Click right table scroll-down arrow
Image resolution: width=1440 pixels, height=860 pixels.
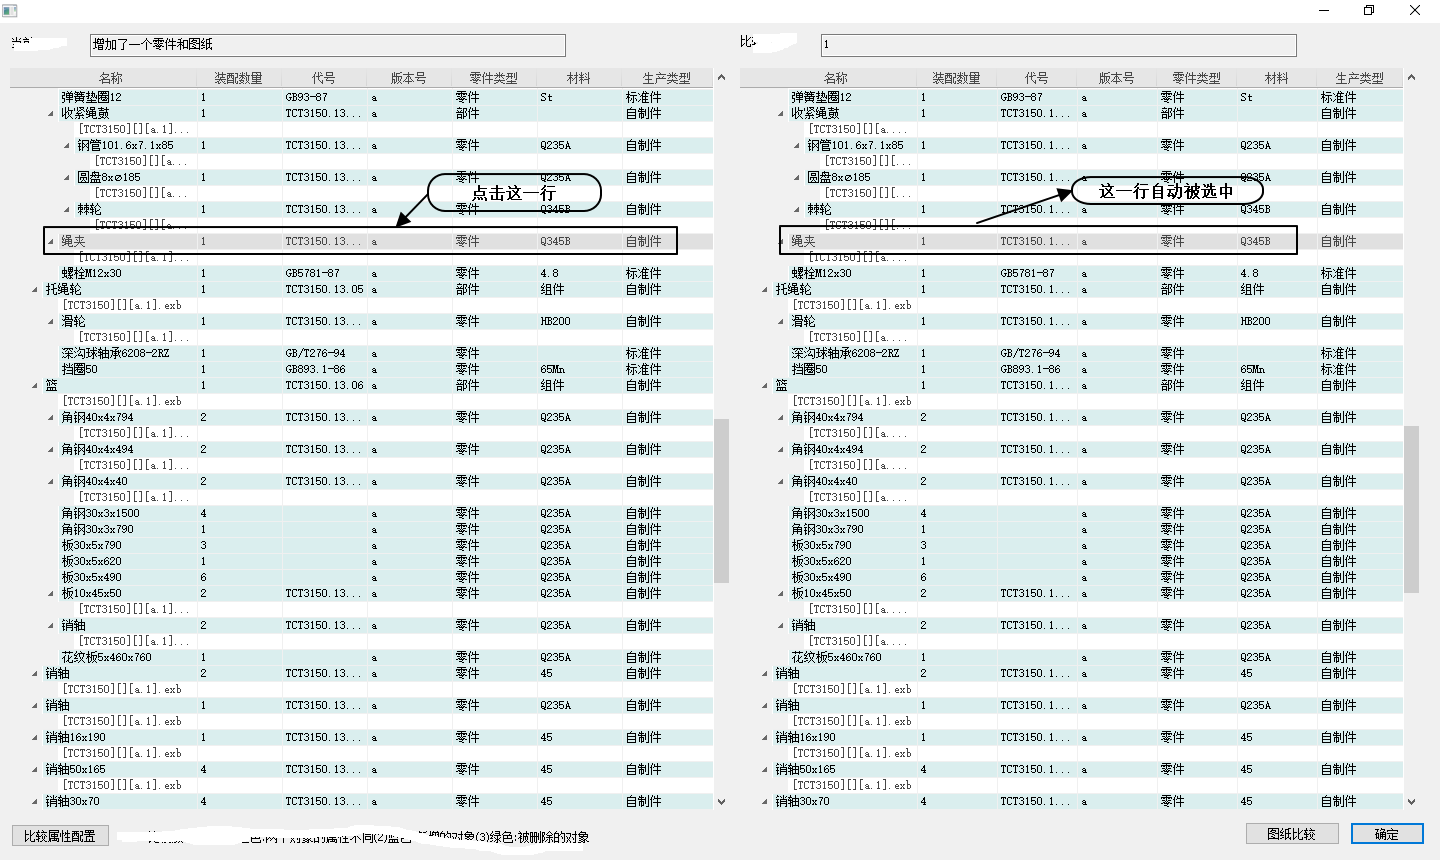coord(1411,801)
